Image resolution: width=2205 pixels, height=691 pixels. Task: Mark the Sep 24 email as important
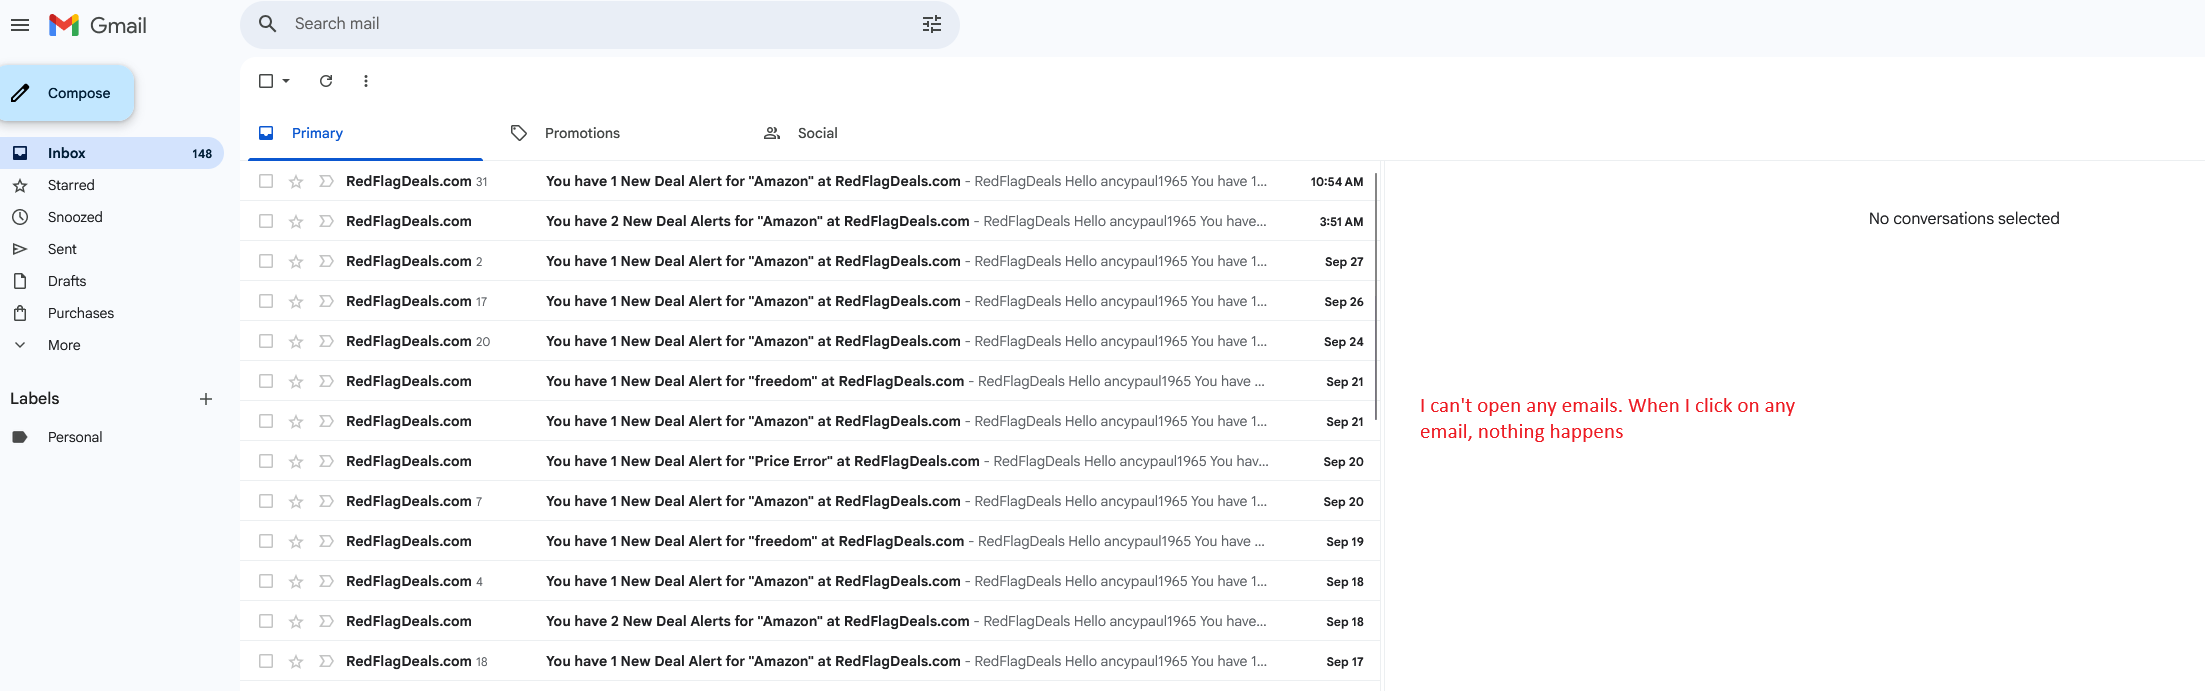[326, 341]
